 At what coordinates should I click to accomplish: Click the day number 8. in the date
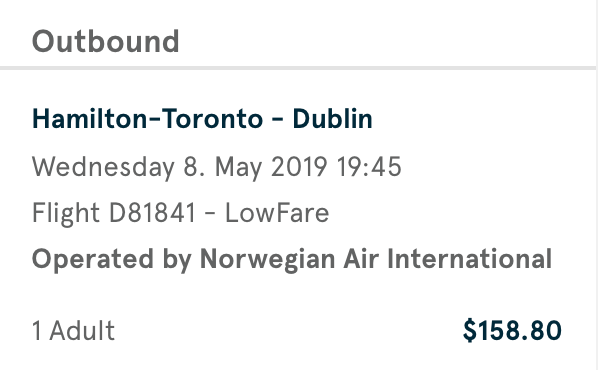[194, 167]
